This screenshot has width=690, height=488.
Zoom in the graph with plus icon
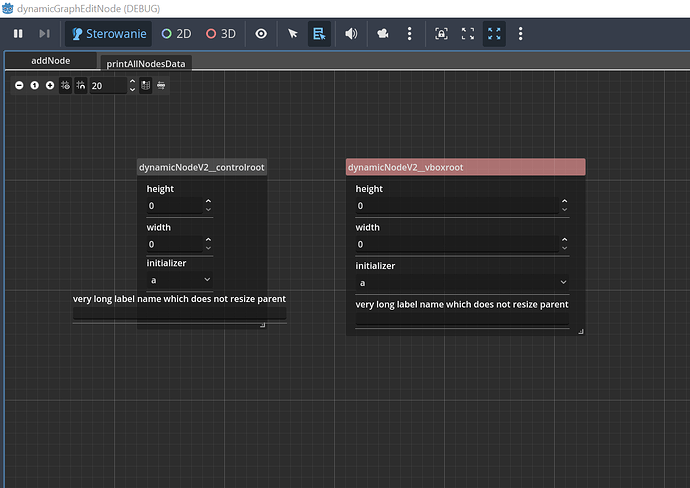coord(50,86)
